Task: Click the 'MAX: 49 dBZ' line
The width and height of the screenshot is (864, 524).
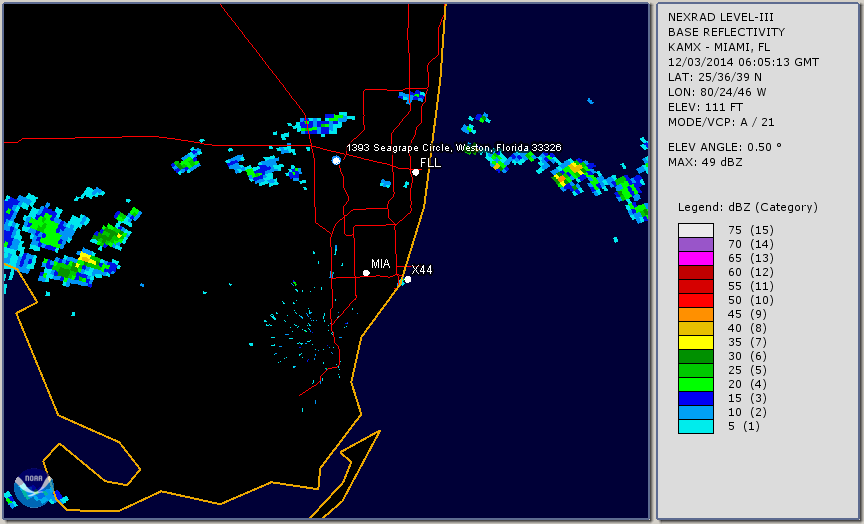Action: coord(705,162)
